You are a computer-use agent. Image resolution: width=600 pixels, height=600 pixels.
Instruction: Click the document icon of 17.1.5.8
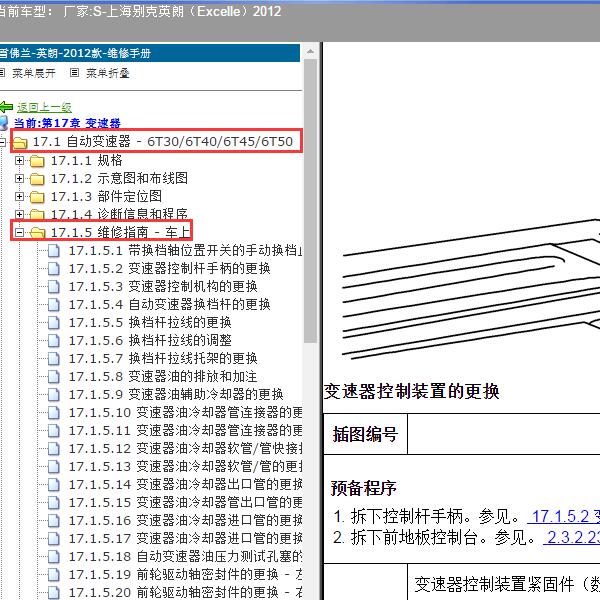[x=54, y=377]
